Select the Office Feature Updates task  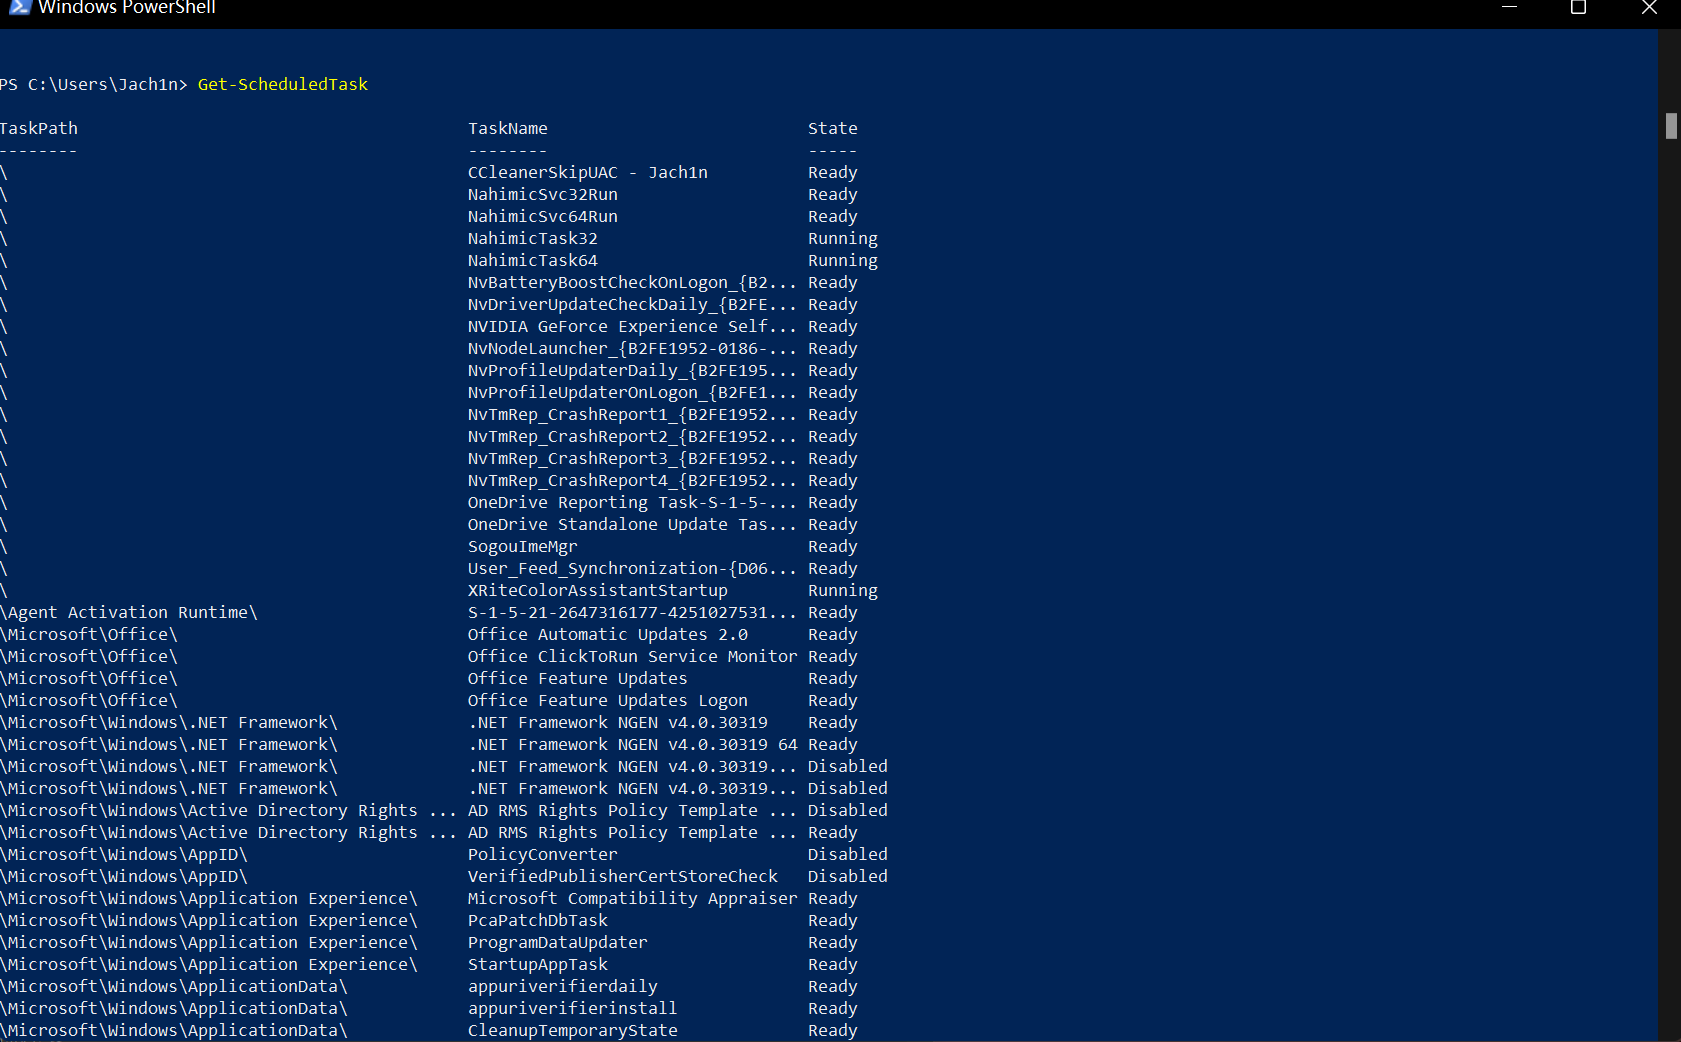[x=578, y=678]
